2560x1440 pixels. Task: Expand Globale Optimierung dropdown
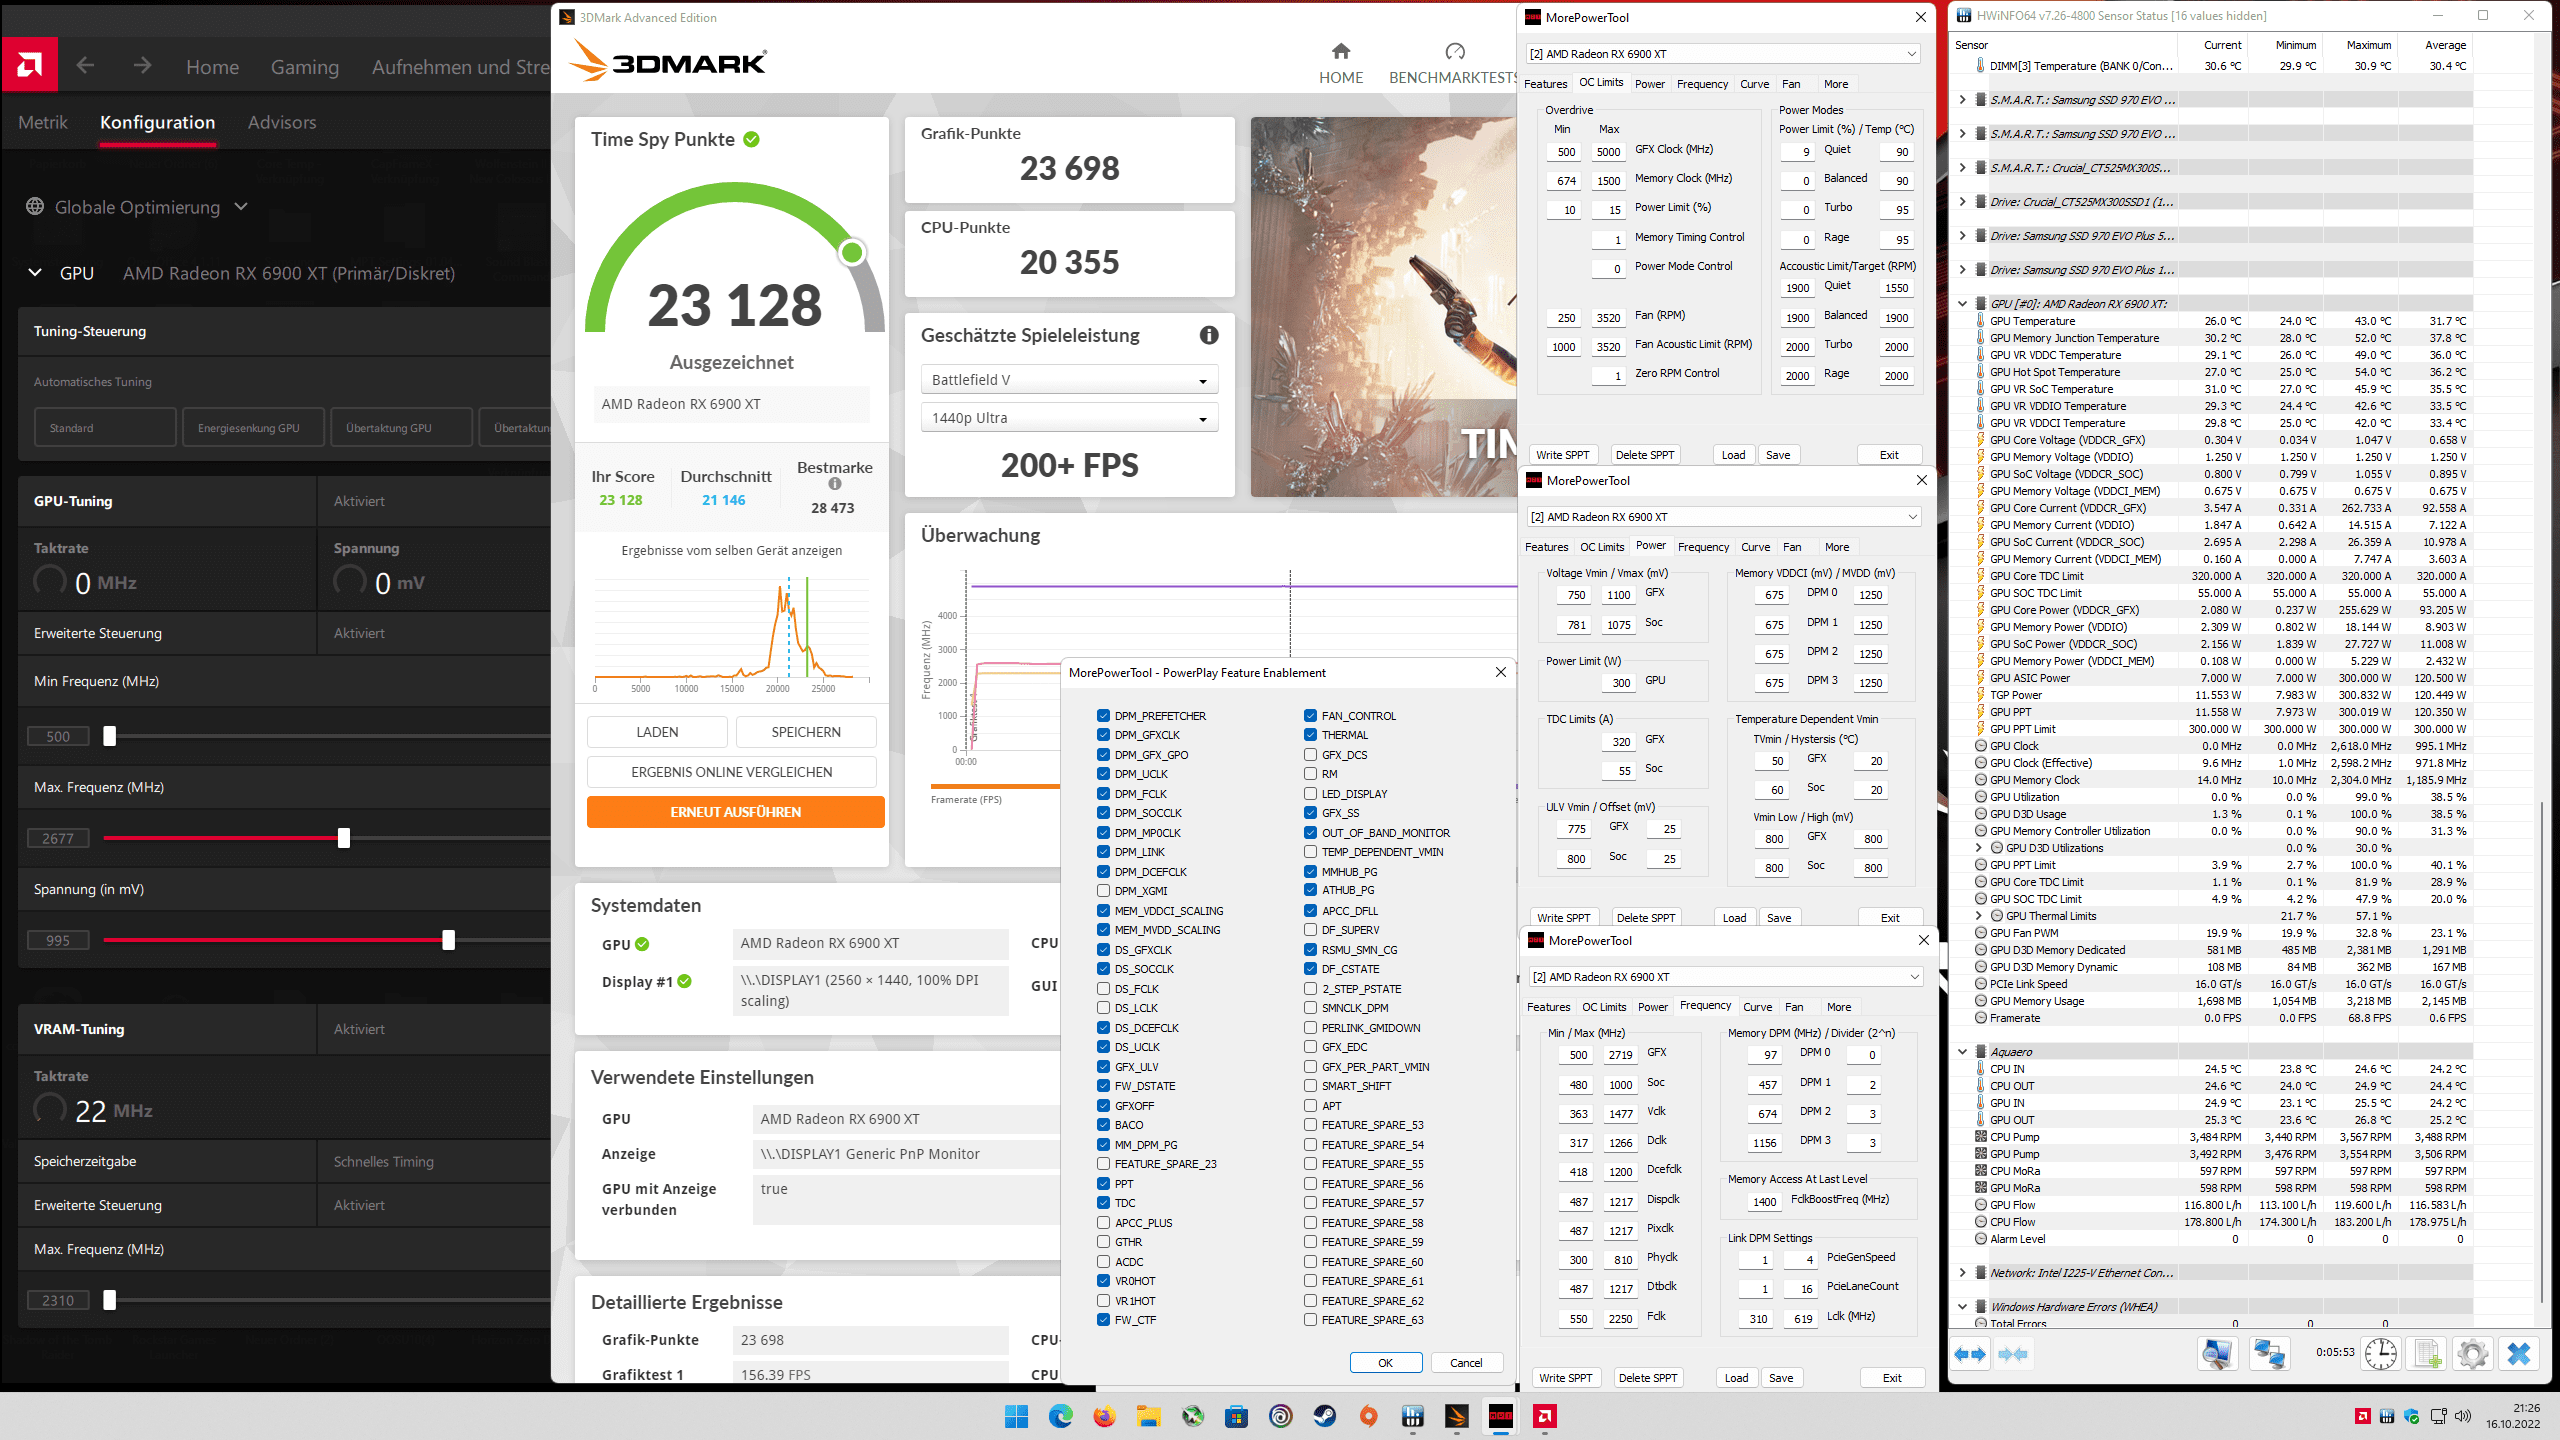[241, 207]
